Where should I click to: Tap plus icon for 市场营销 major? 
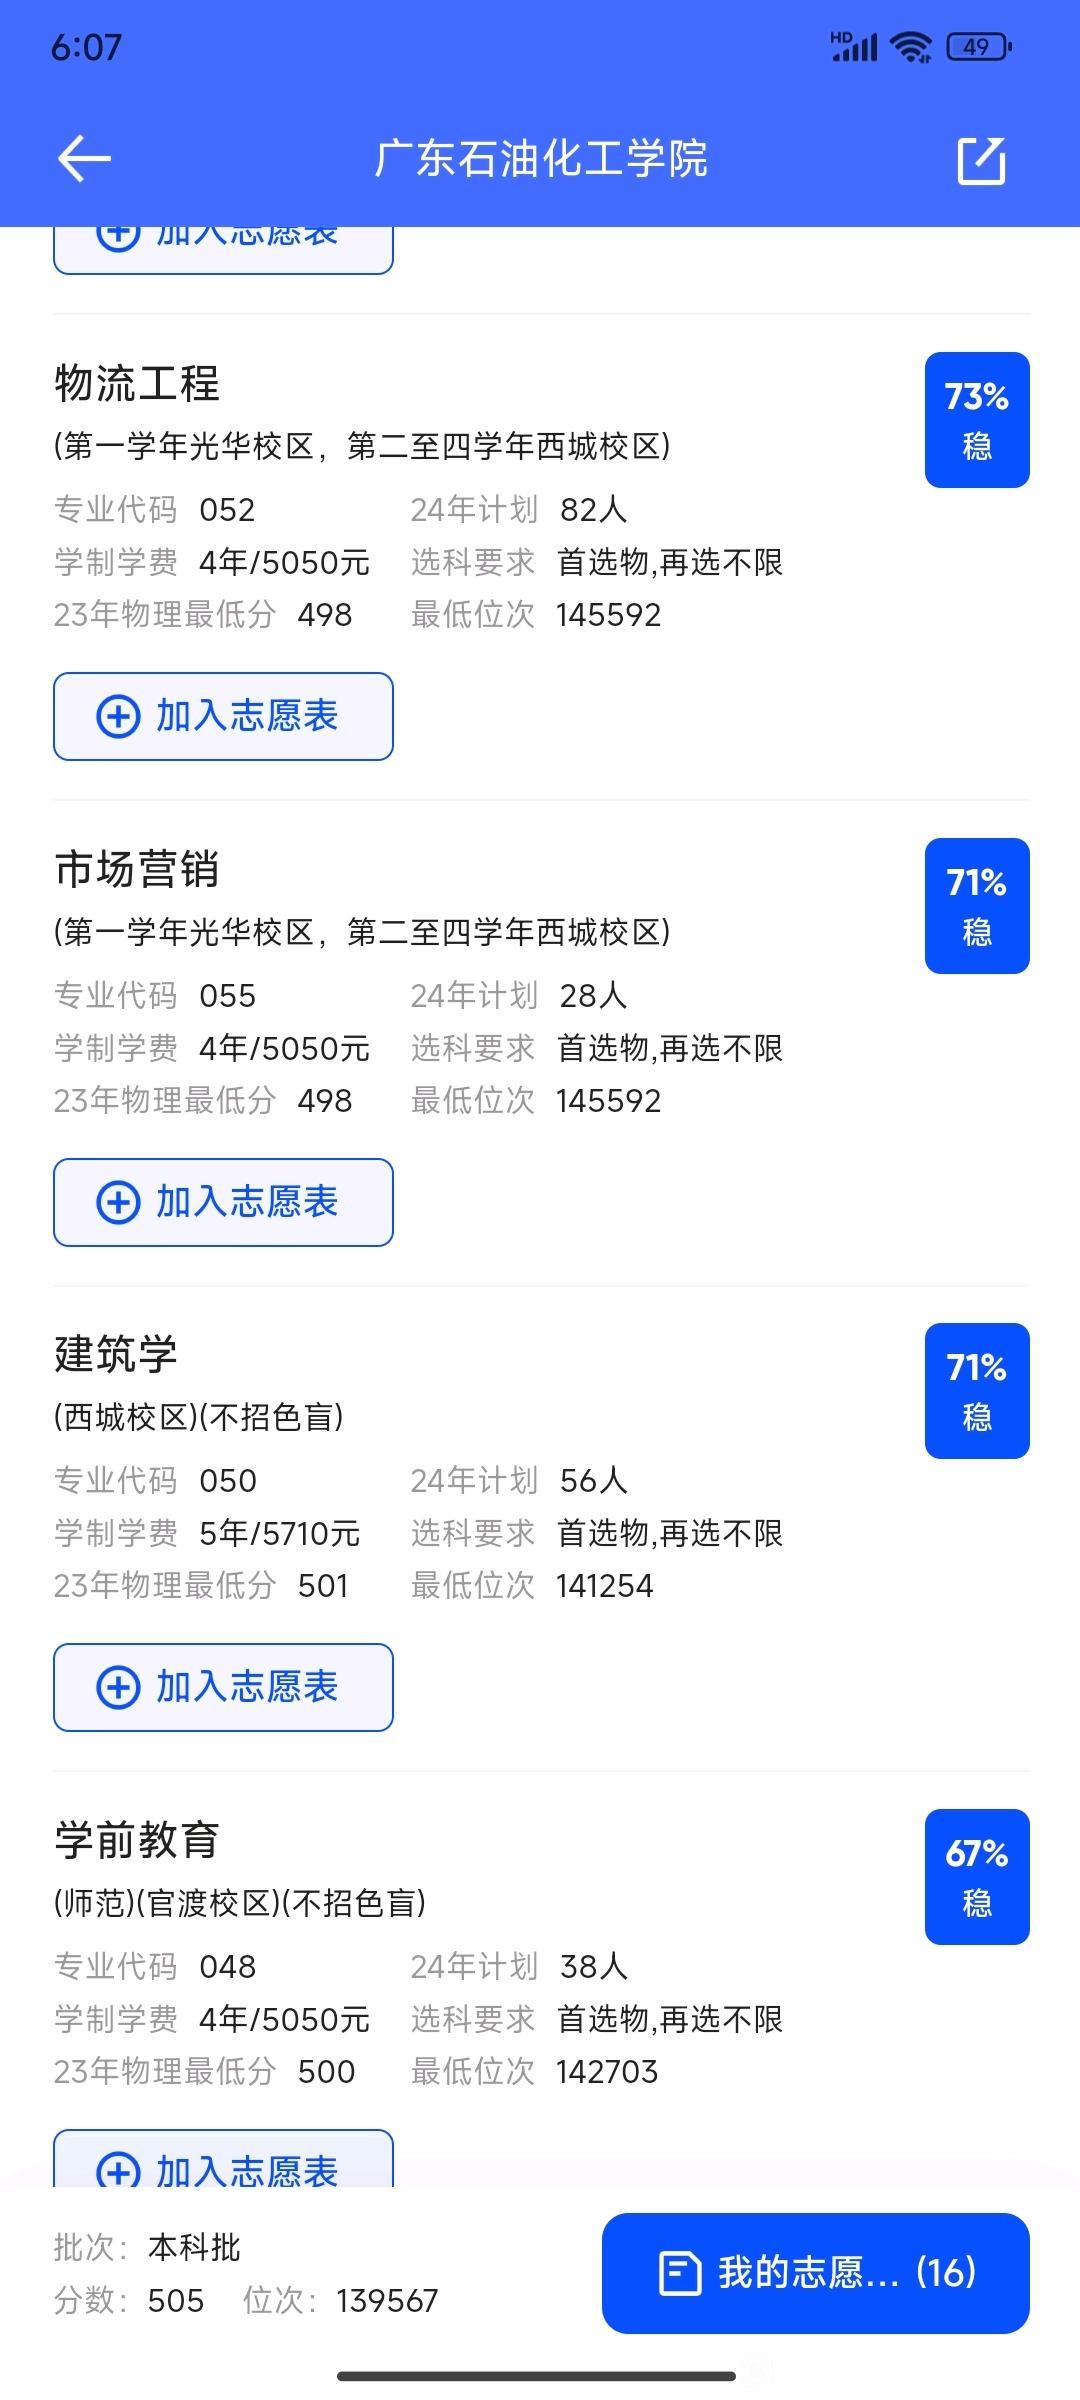pyautogui.click(x=118, y=1203)
